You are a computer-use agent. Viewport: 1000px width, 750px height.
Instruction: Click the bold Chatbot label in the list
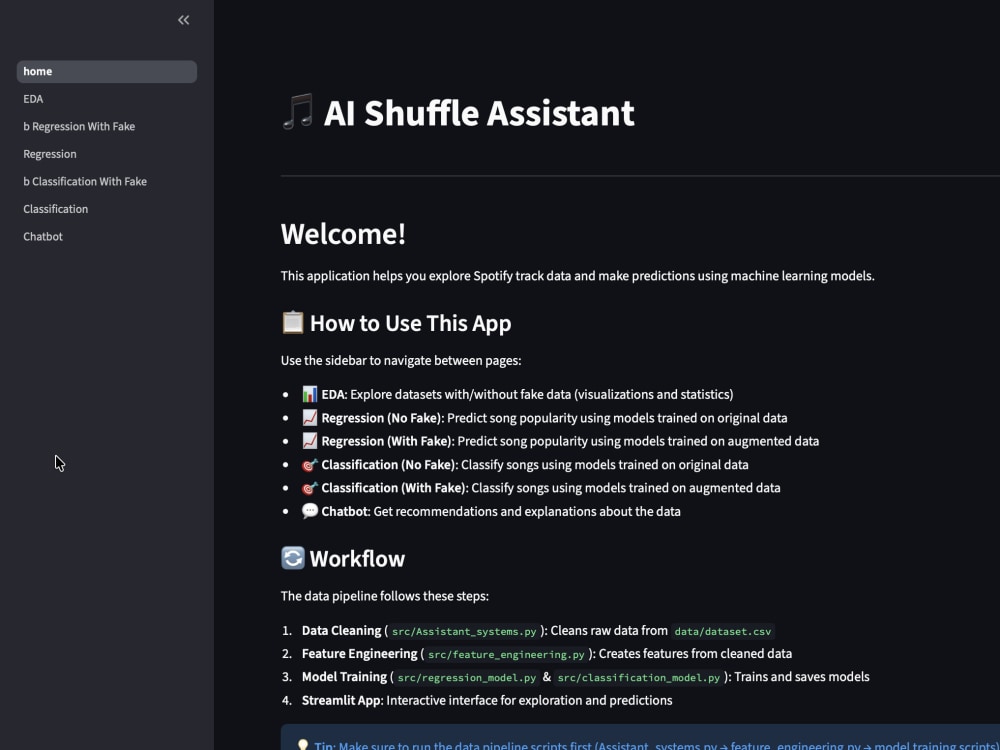tap(345, 511)
